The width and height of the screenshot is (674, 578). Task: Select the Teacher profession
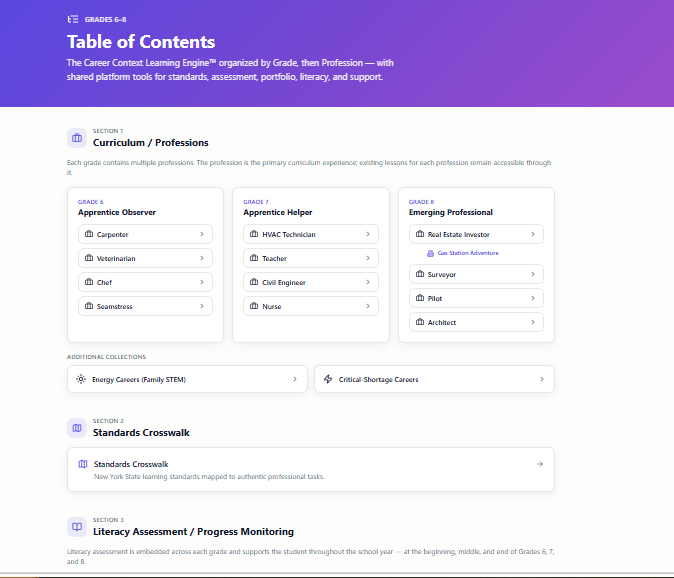coord(311,258)
